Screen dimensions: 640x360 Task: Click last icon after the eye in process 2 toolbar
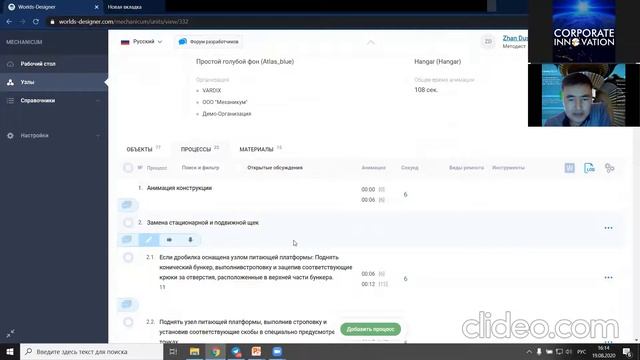coord(190,240)
